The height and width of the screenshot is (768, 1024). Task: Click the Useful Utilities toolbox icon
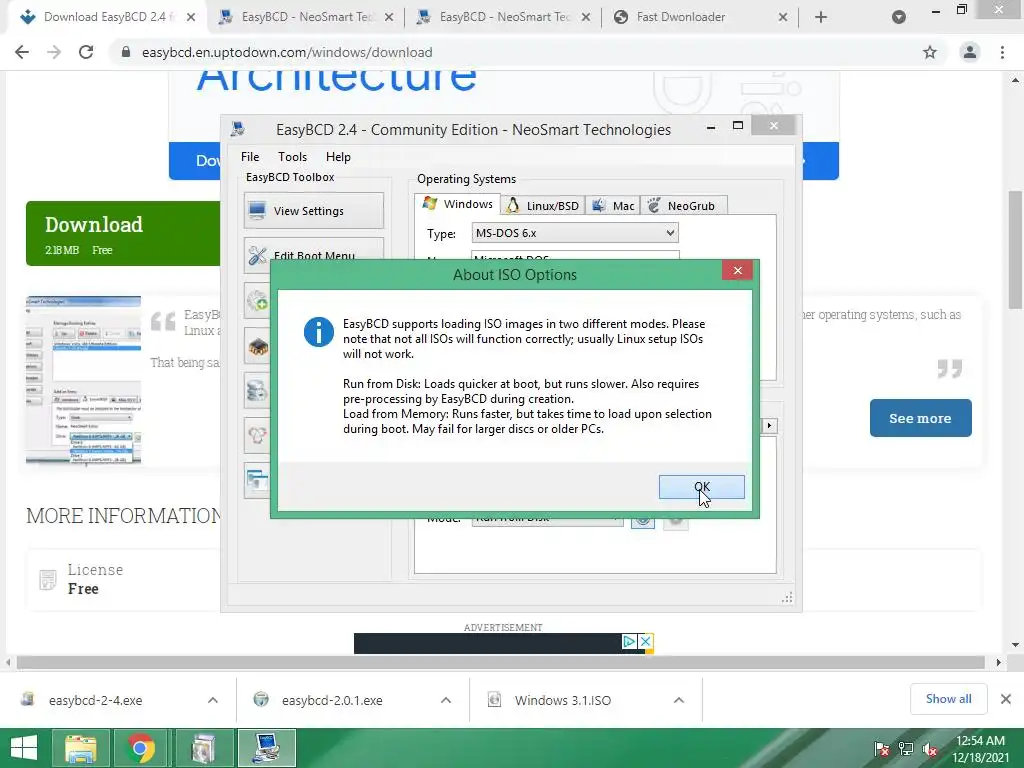coord(257,481)
